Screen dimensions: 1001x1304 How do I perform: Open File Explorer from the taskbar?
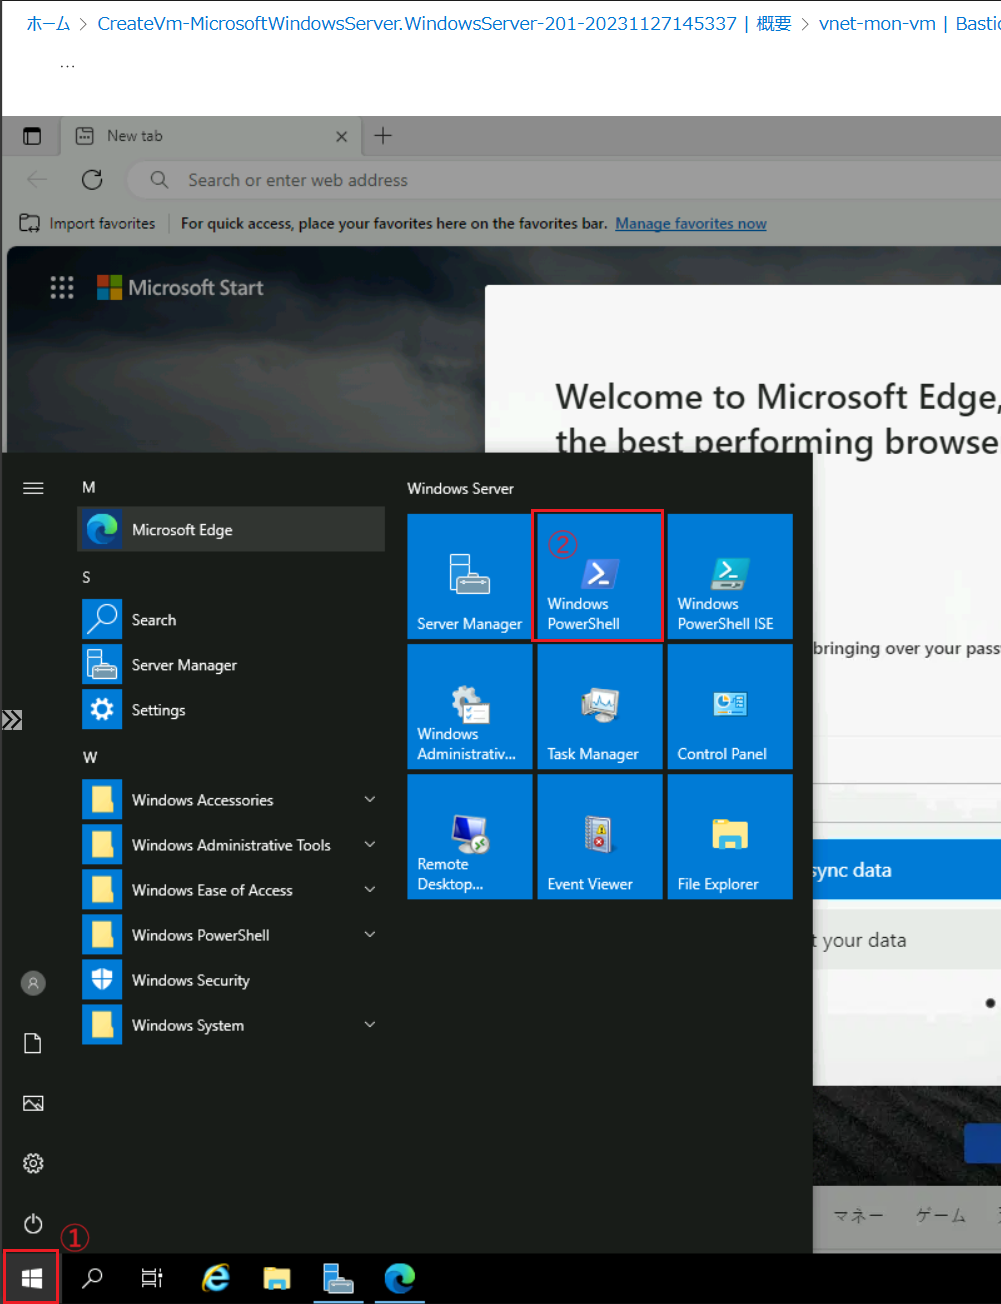click(x=277, y=1277)
